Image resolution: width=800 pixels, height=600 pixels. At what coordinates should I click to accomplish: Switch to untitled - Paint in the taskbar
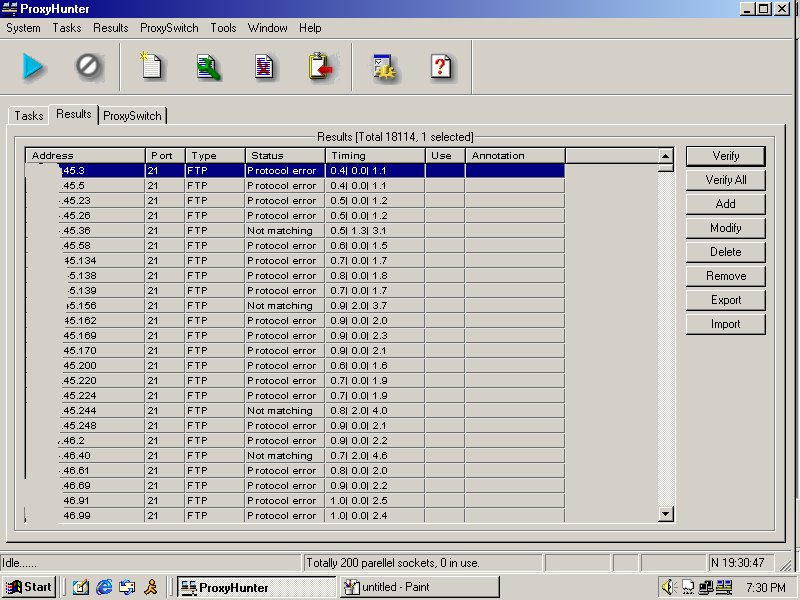pos(418,587)
